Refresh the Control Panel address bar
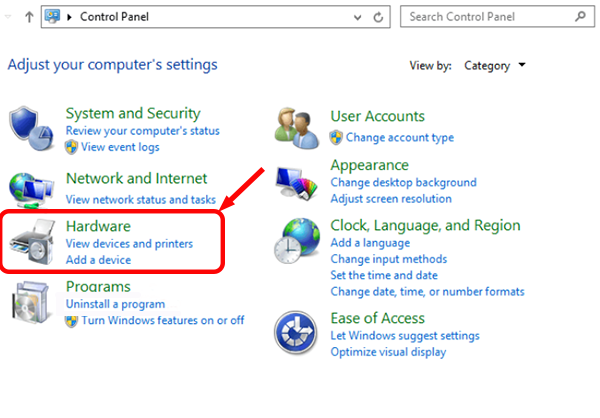Viewport: 600px width, 418px height. coord(380,17)
